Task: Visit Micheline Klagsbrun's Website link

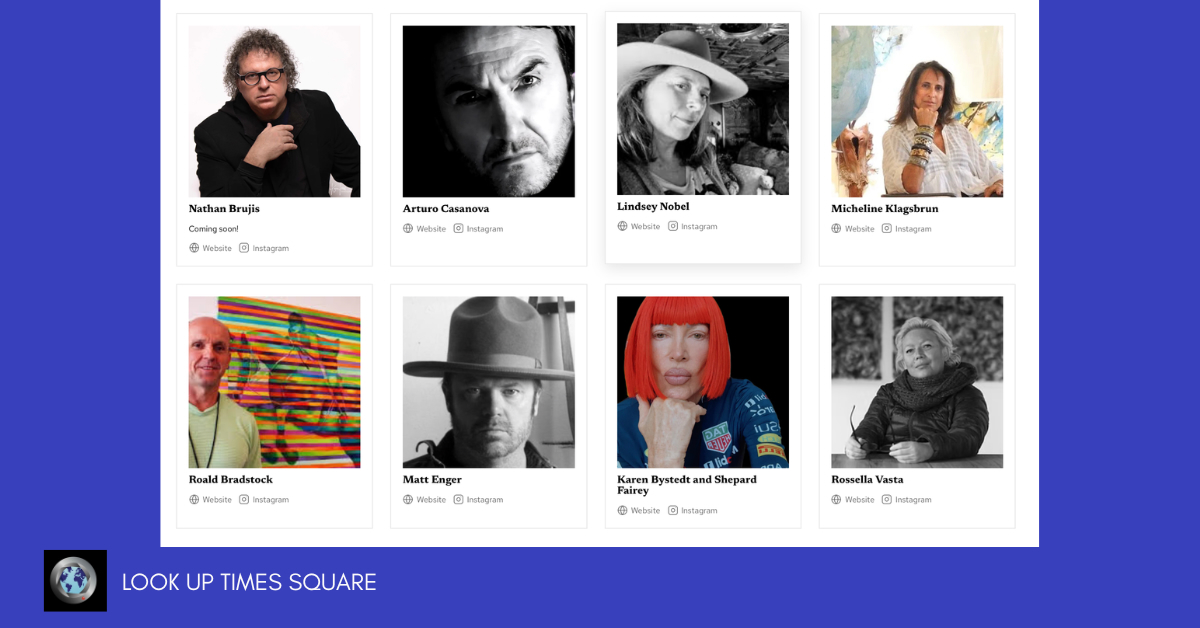Action: 859,229
